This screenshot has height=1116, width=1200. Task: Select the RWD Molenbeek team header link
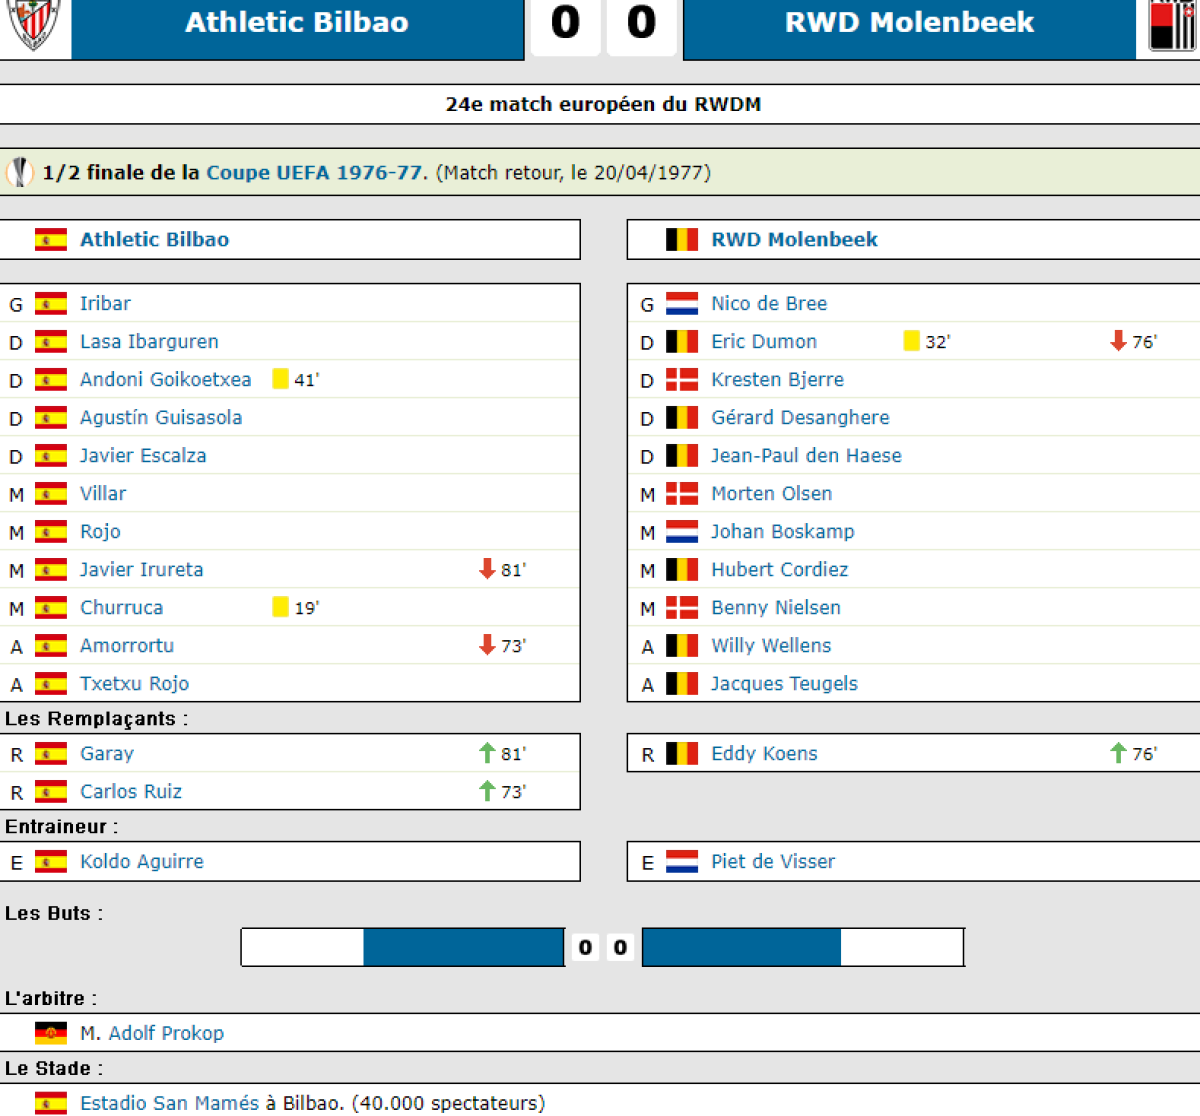coord(794,239)
